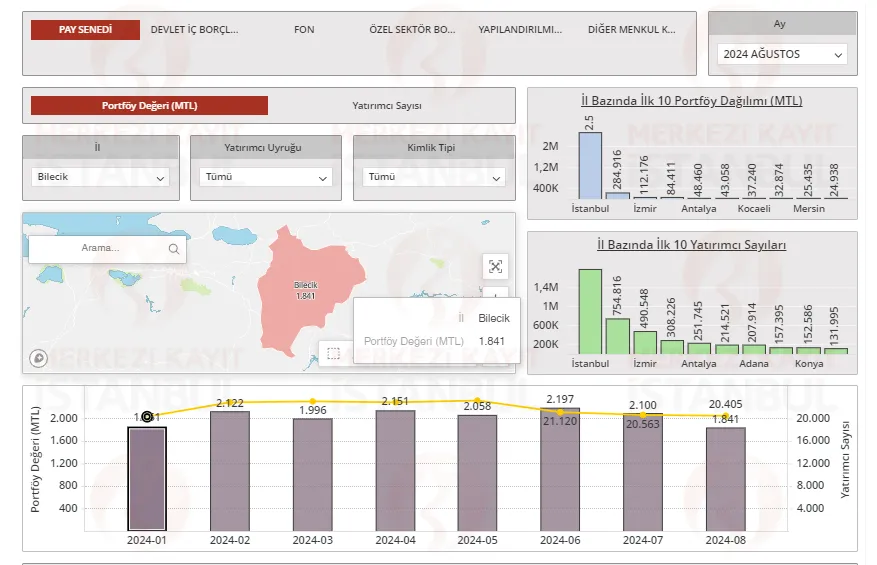Click the fit-to-extent icon on the map
877x565 pixels.
(496, 266)
